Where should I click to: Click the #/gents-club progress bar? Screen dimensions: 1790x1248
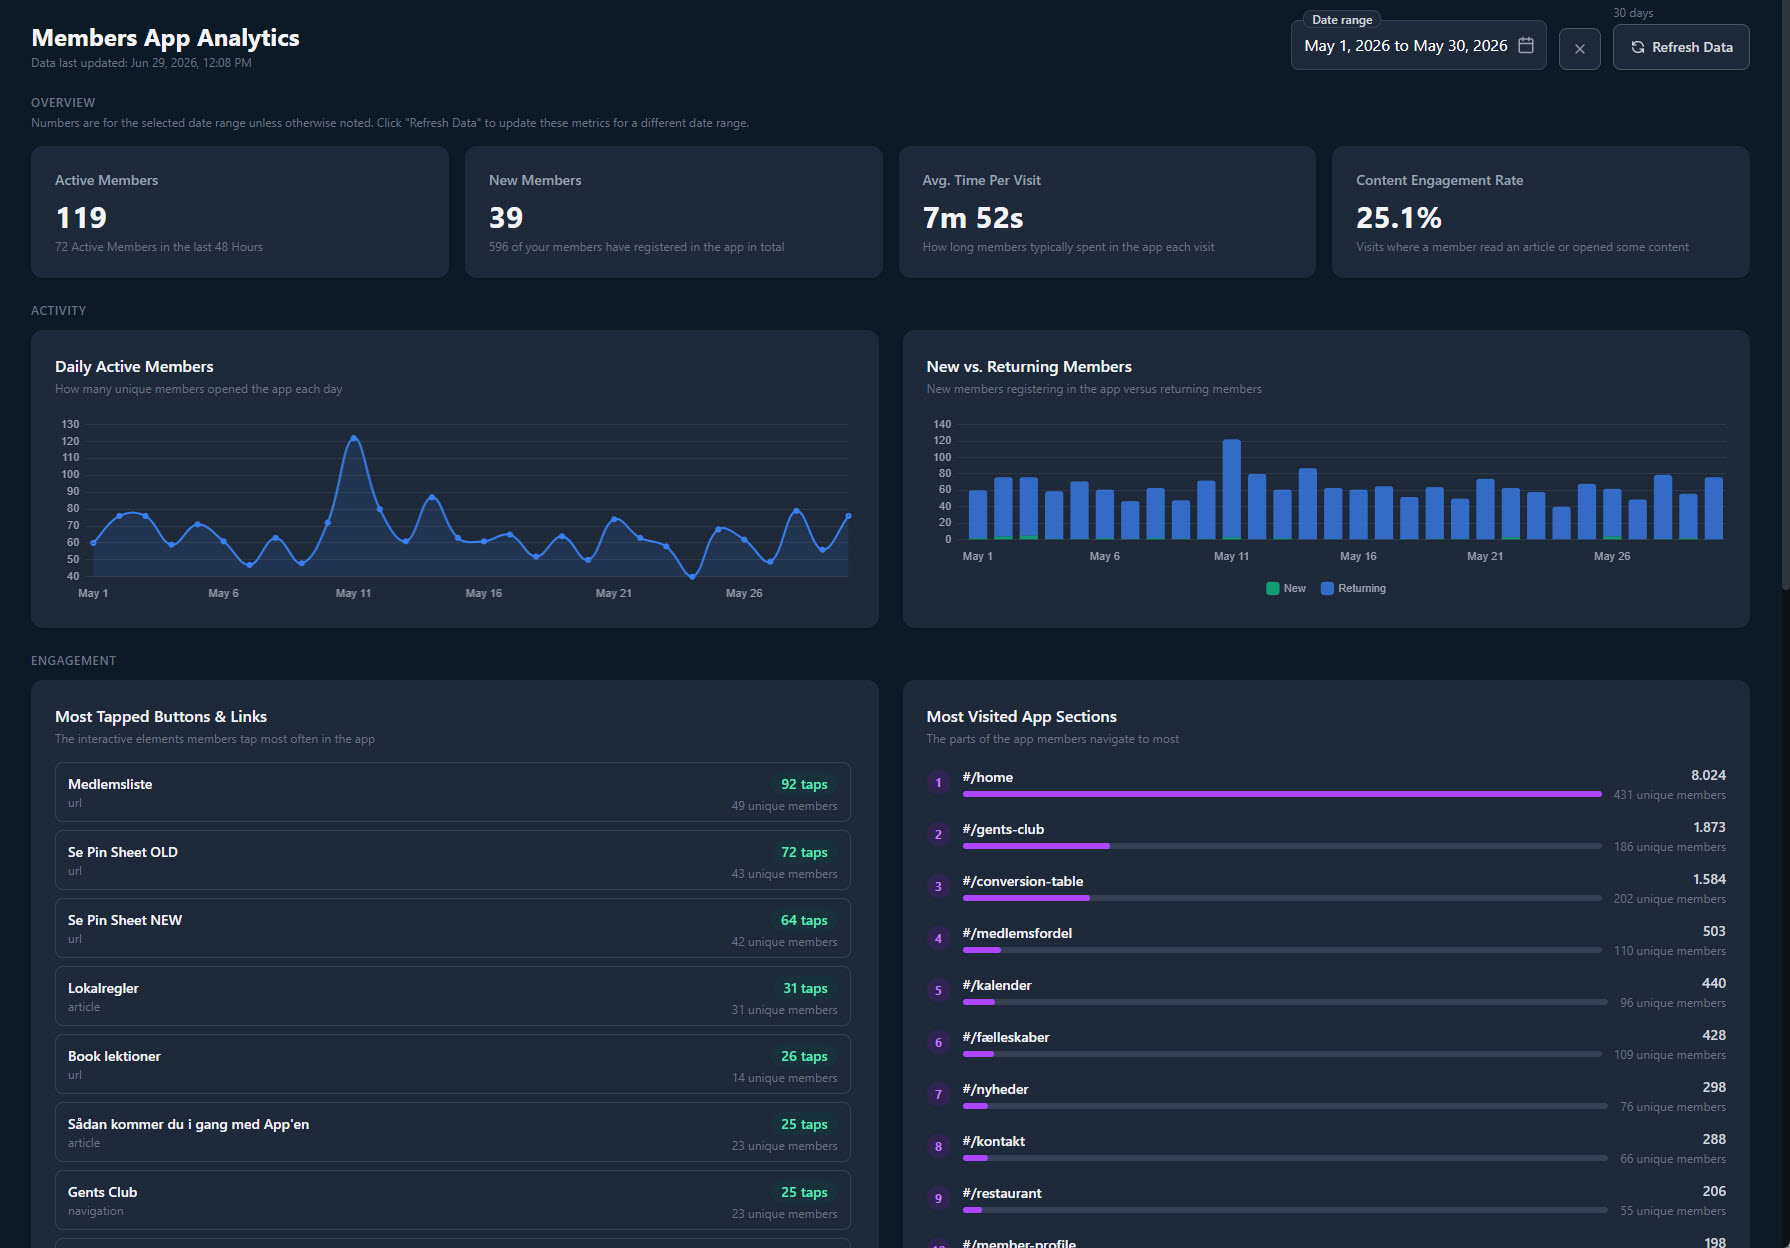tap(1282, 846)
